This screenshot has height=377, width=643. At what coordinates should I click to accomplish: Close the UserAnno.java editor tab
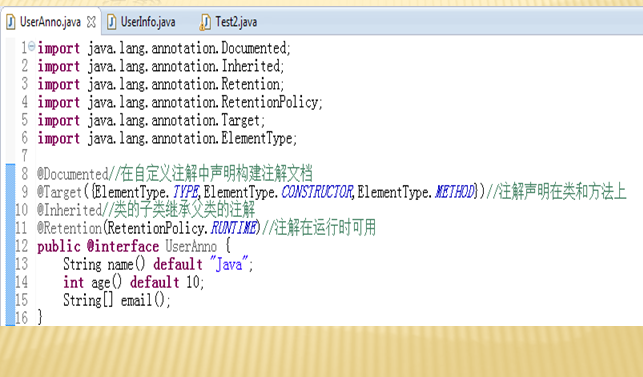pos(91,22)
